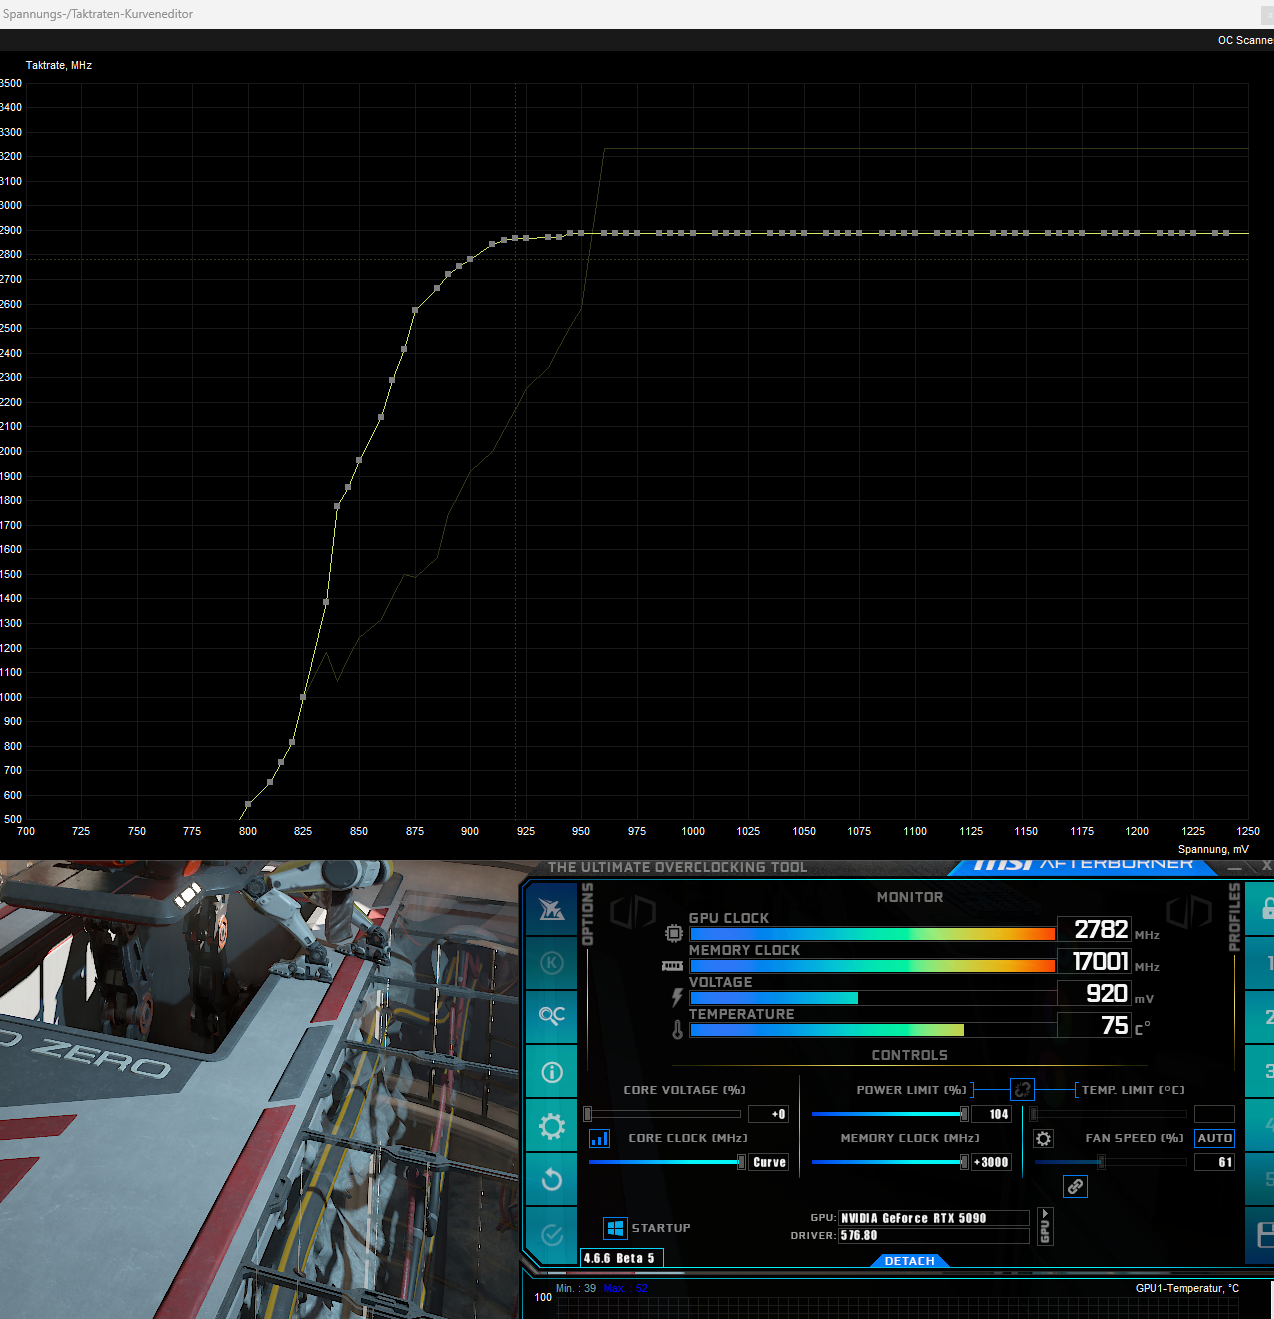Viewport: 1274px width, 1319px height.
Task: Click the MSI Afterburner logo header
Action: [x=1084, y=864]
